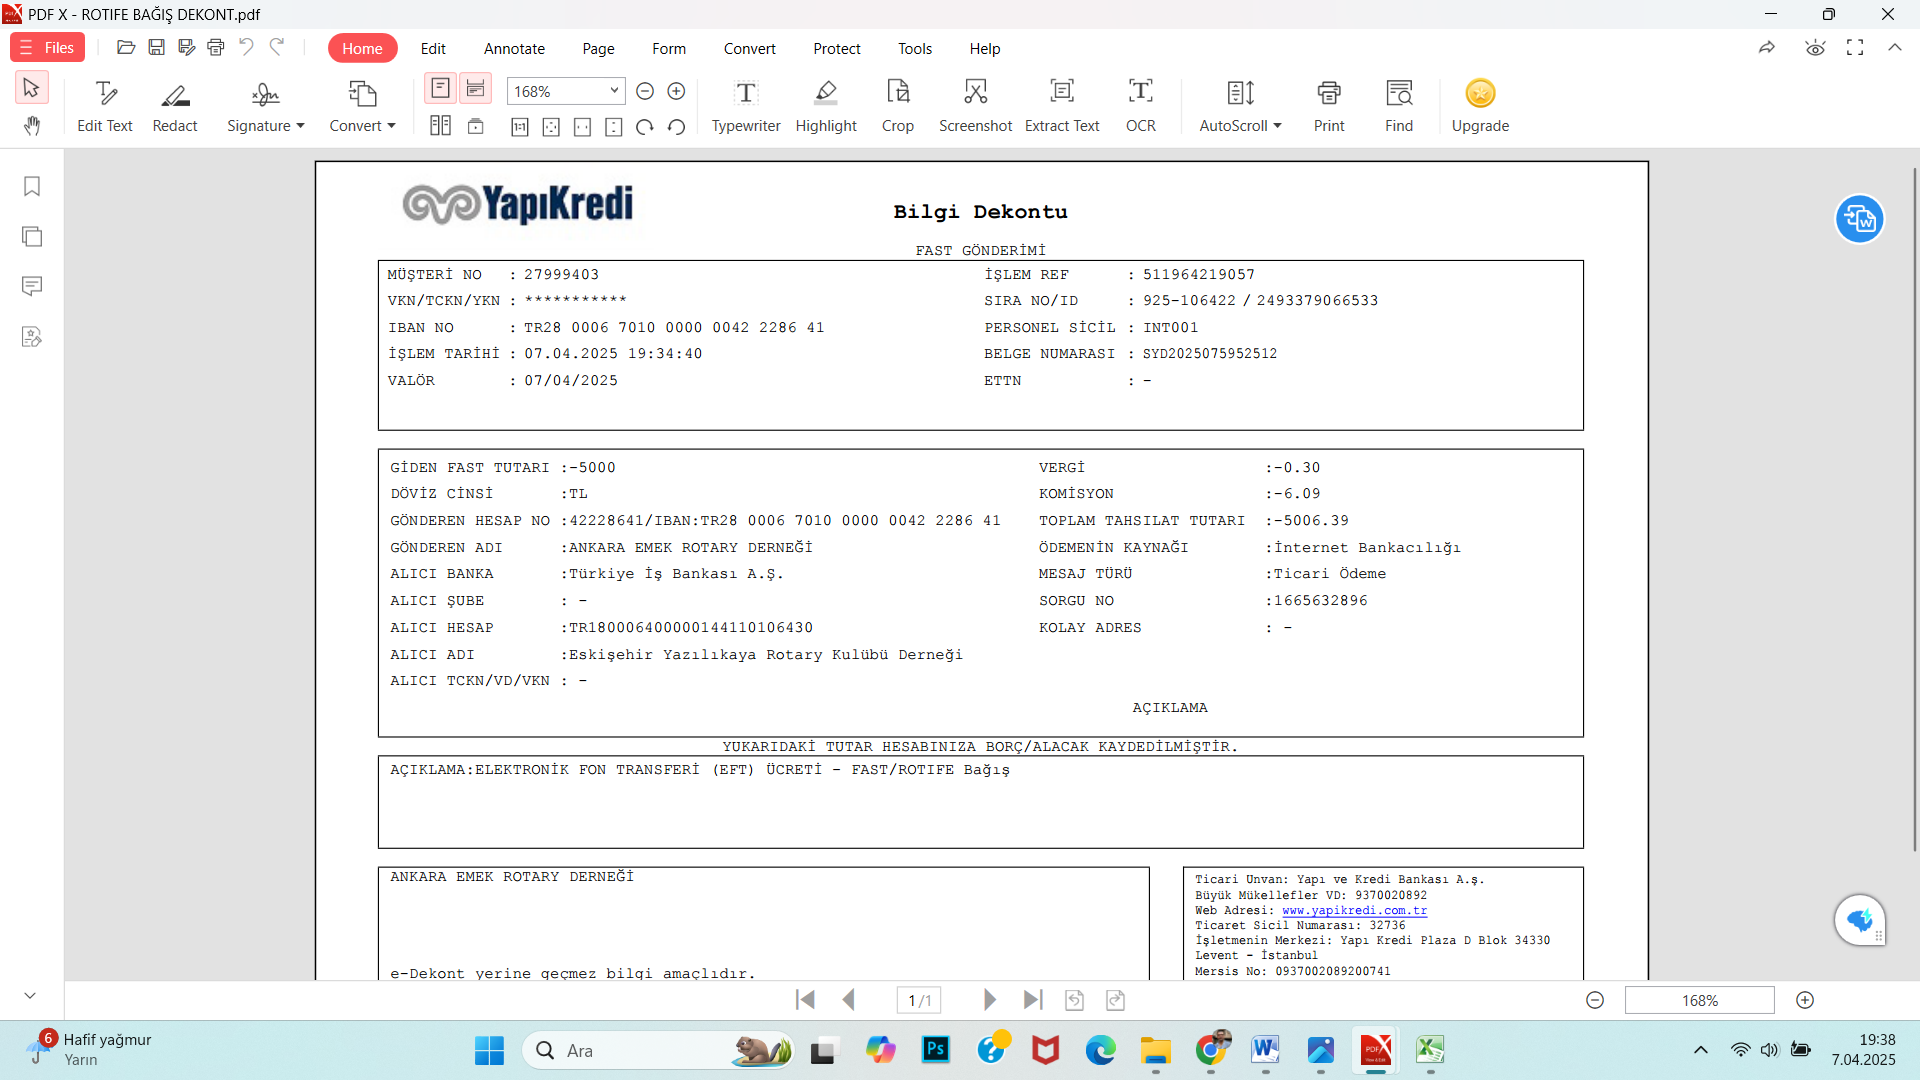Open the Files menu button
This screenshot has height=1080, width=1920.
point(47,48)
